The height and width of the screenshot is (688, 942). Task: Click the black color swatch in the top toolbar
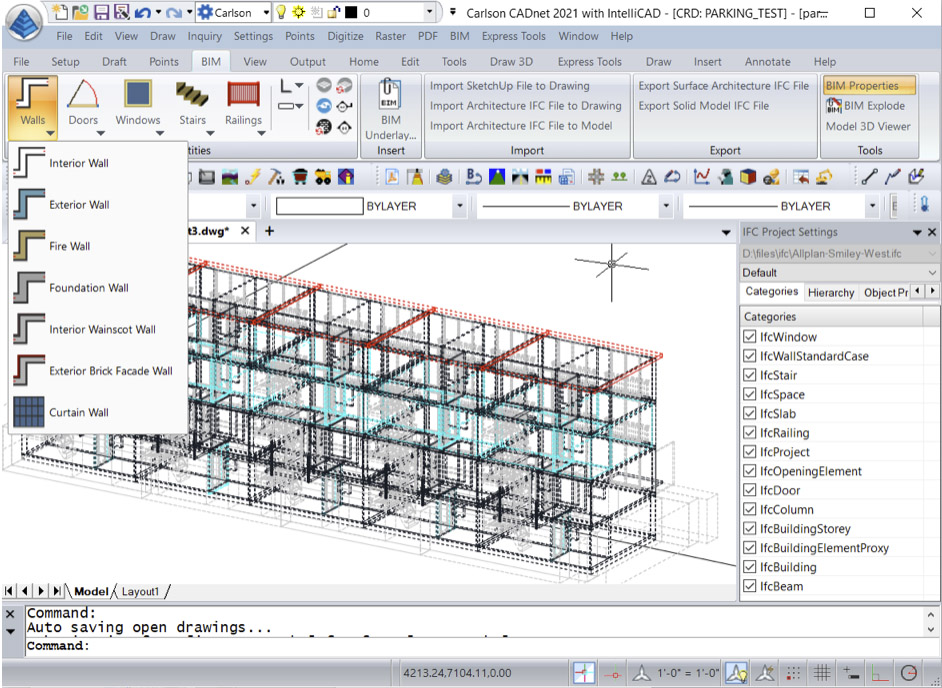tap(352, 12)
